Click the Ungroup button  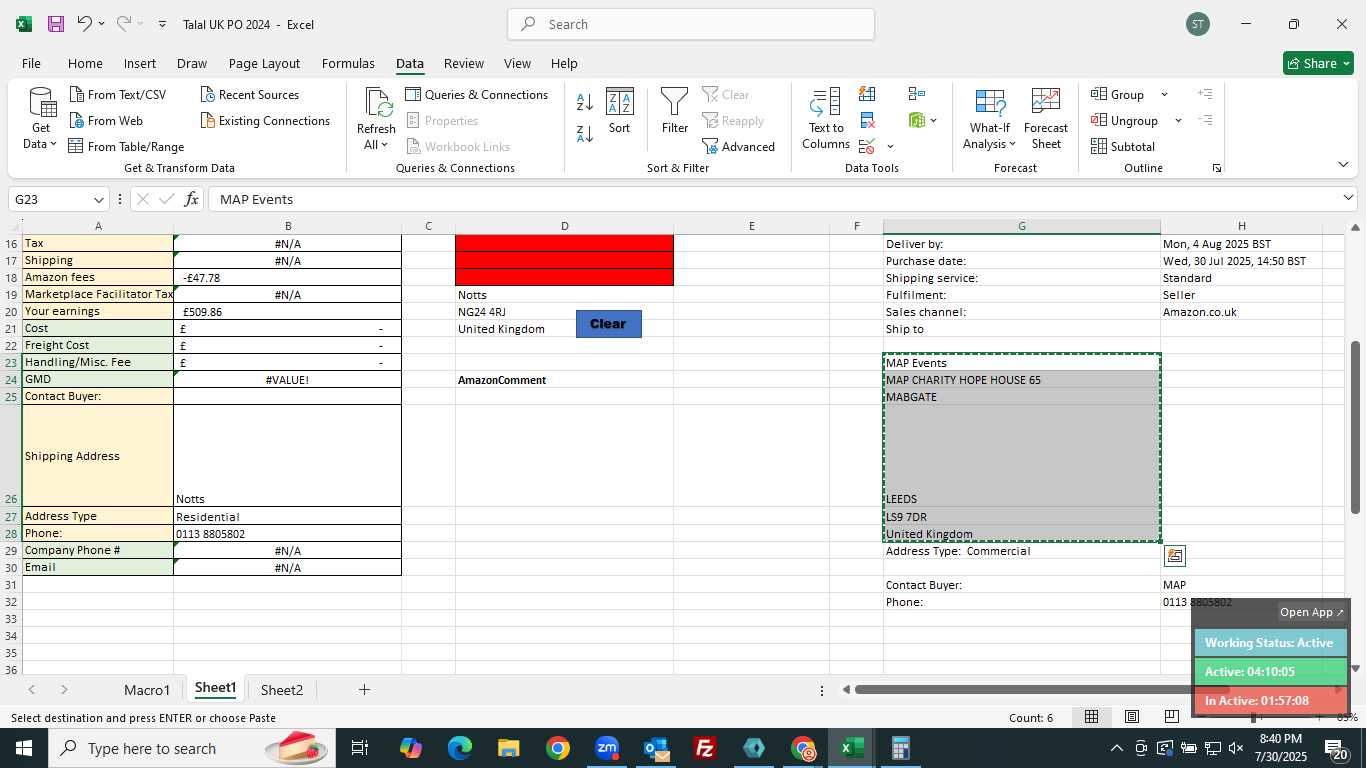[x=1125, y=120]
